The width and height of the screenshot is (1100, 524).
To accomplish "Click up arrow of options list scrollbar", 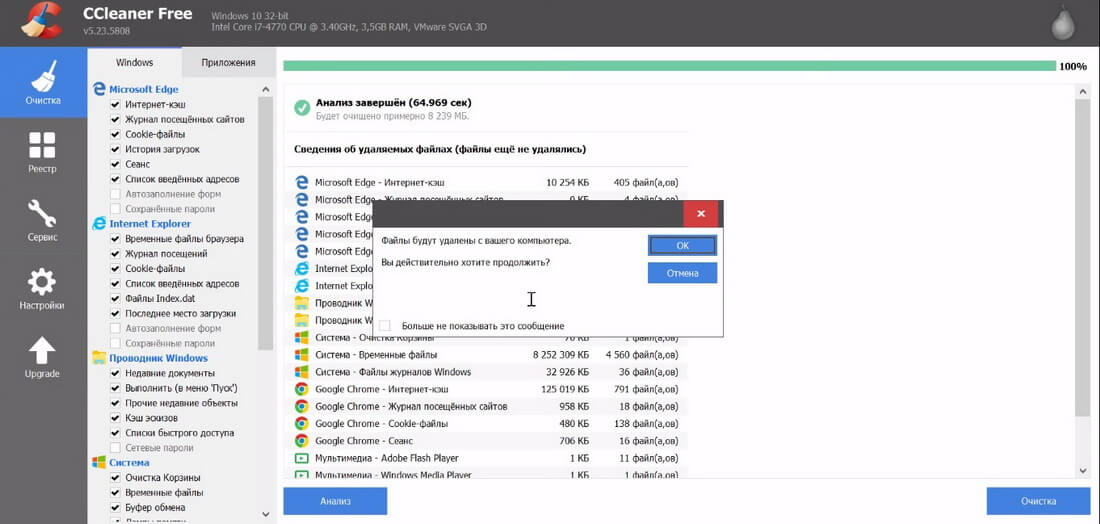I will (x=265, y=90).
